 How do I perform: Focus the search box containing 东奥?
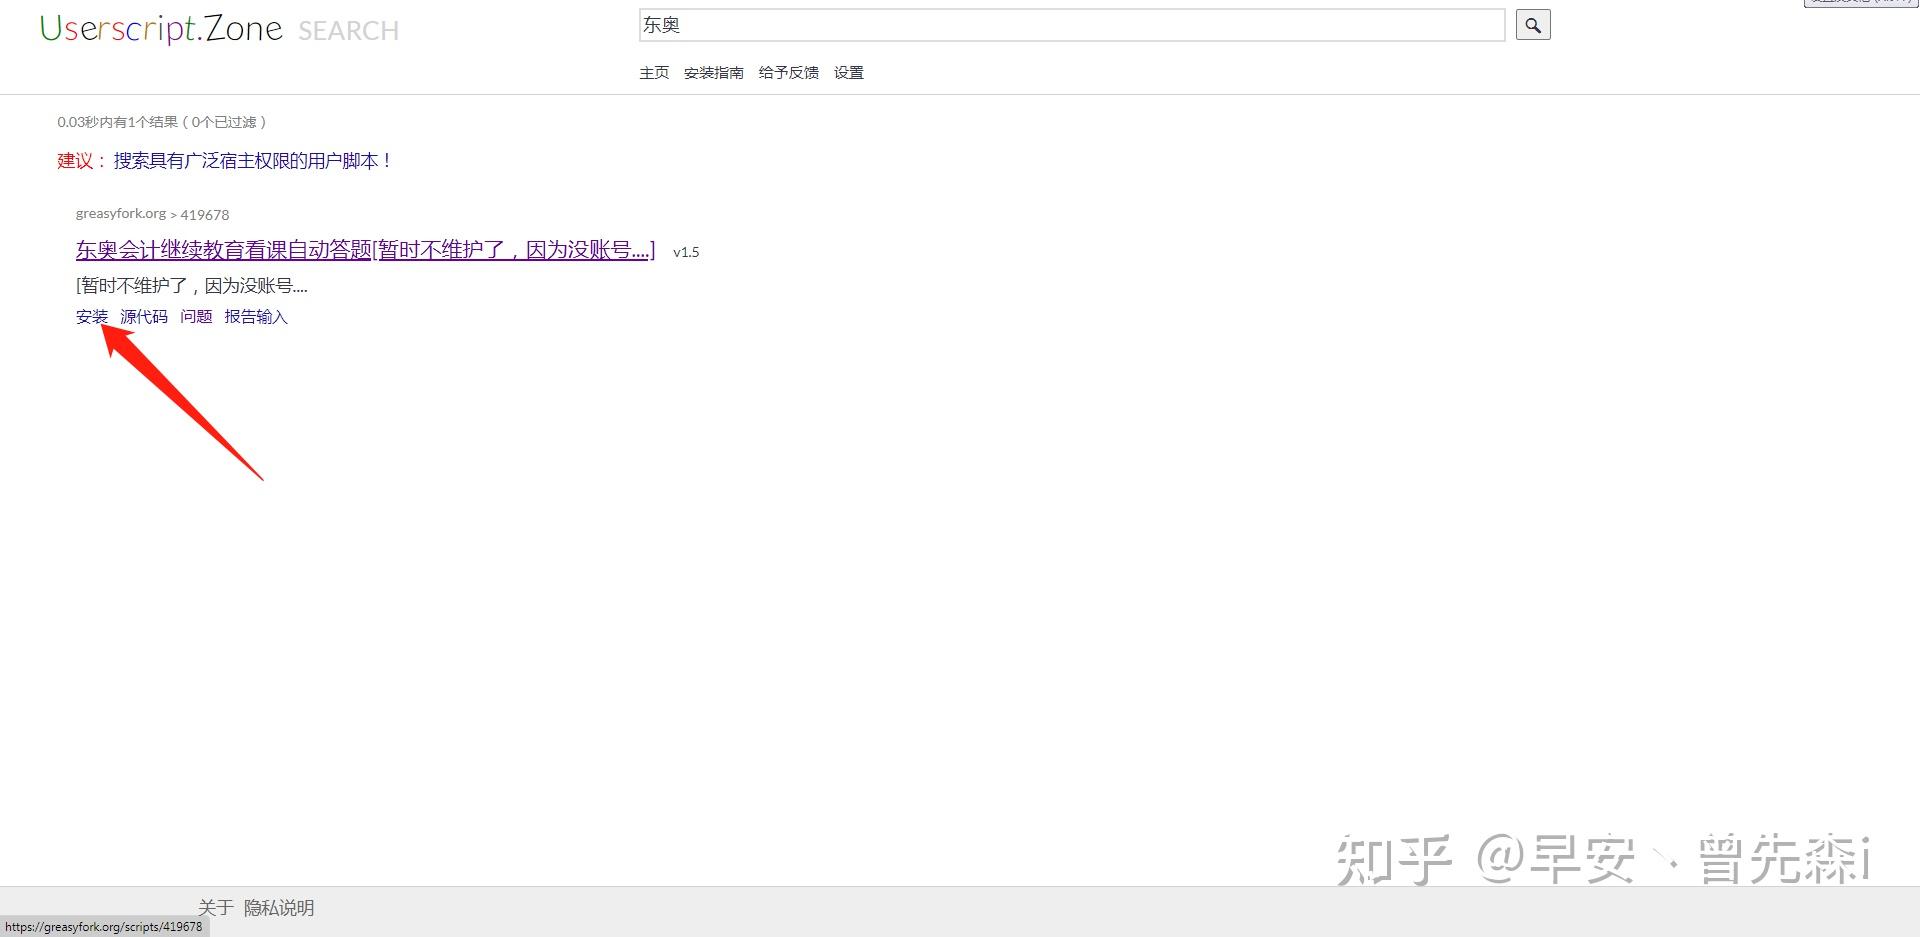pos(1072,25)
